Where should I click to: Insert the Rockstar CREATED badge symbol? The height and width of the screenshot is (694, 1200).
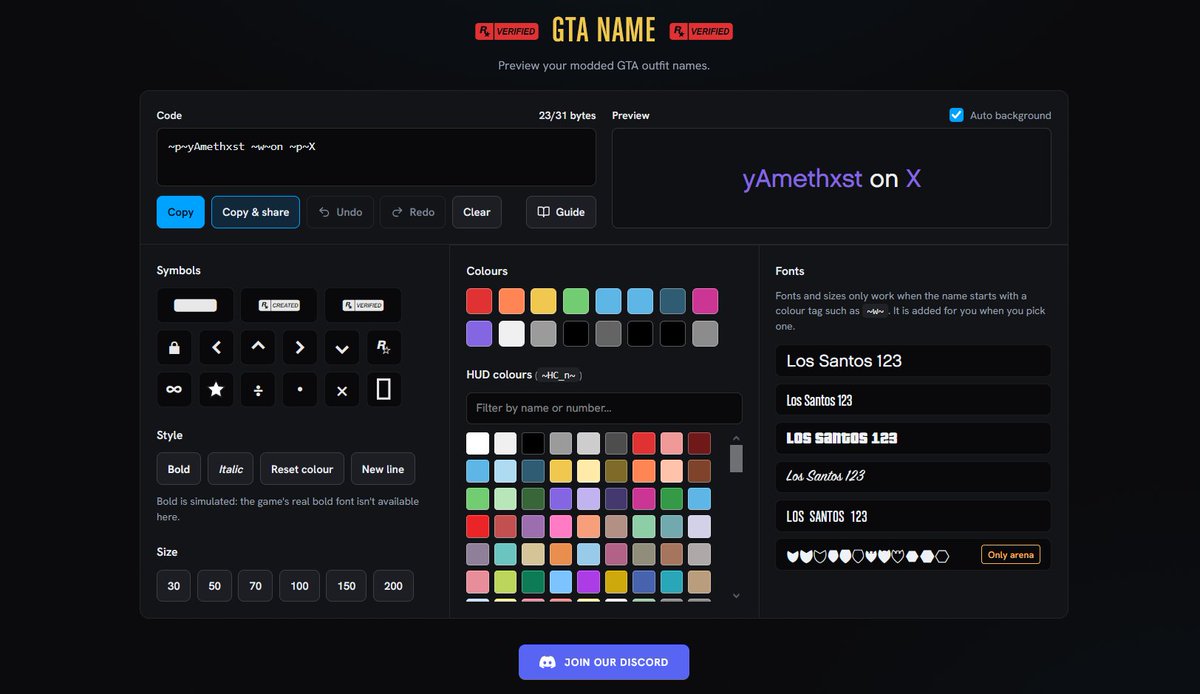pyautogui.click(x=279, y=305)
